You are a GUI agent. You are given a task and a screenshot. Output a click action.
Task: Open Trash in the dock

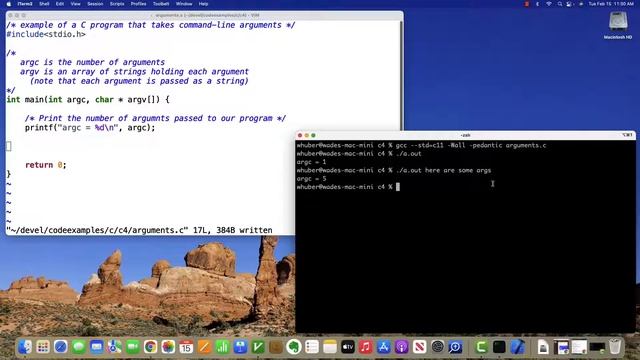coord(615,347)
